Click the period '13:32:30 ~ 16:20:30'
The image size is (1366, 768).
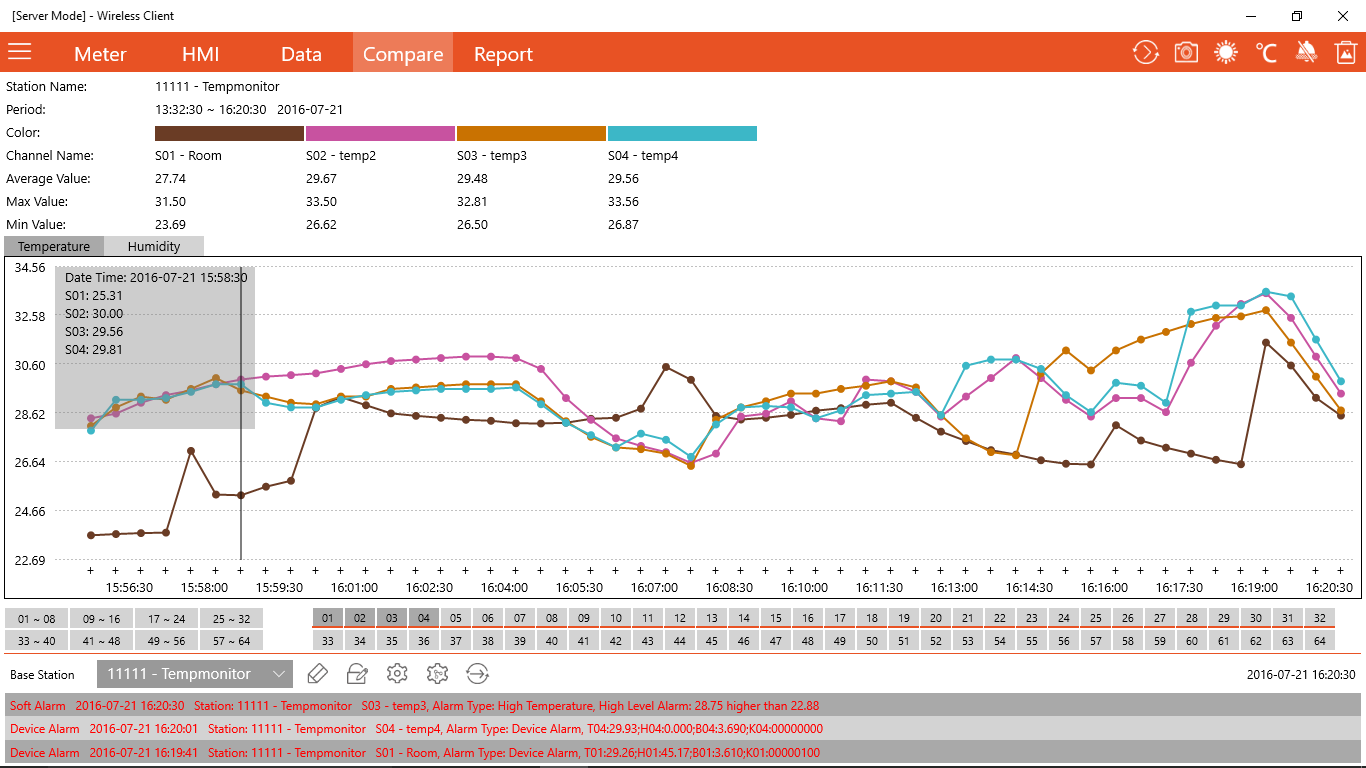(x=210, y=110)
